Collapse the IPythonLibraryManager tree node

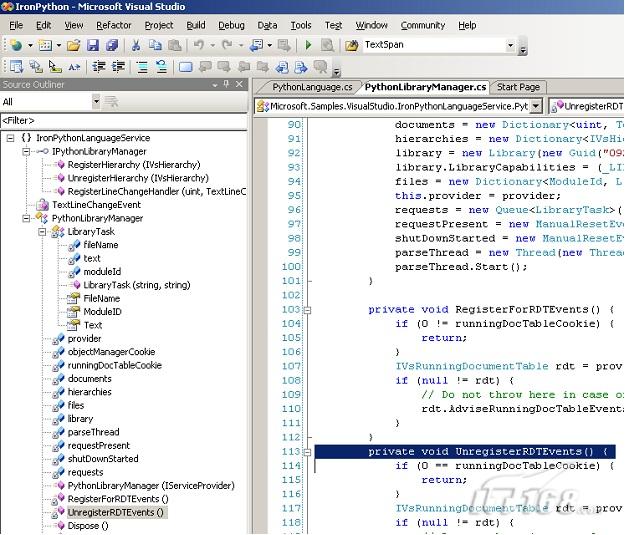pyautogui.click(x=26, y=151)
